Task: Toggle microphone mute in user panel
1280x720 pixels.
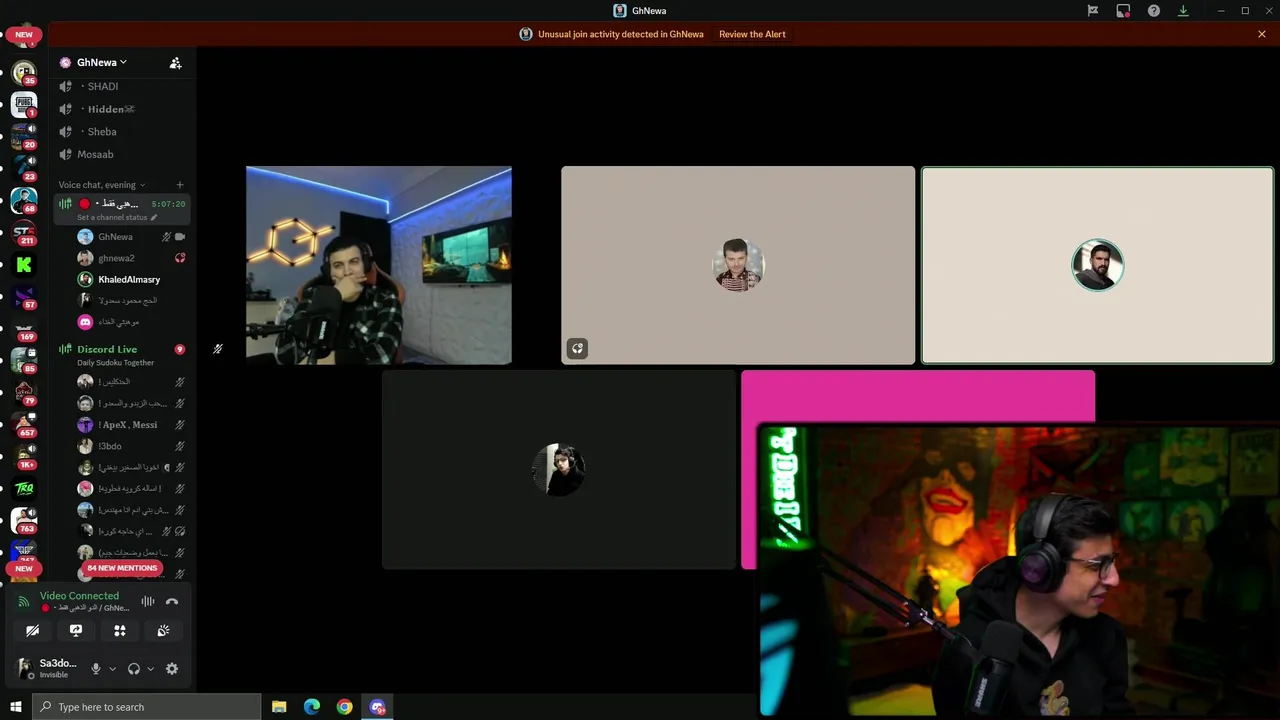Action: click(x=96, y=669)
